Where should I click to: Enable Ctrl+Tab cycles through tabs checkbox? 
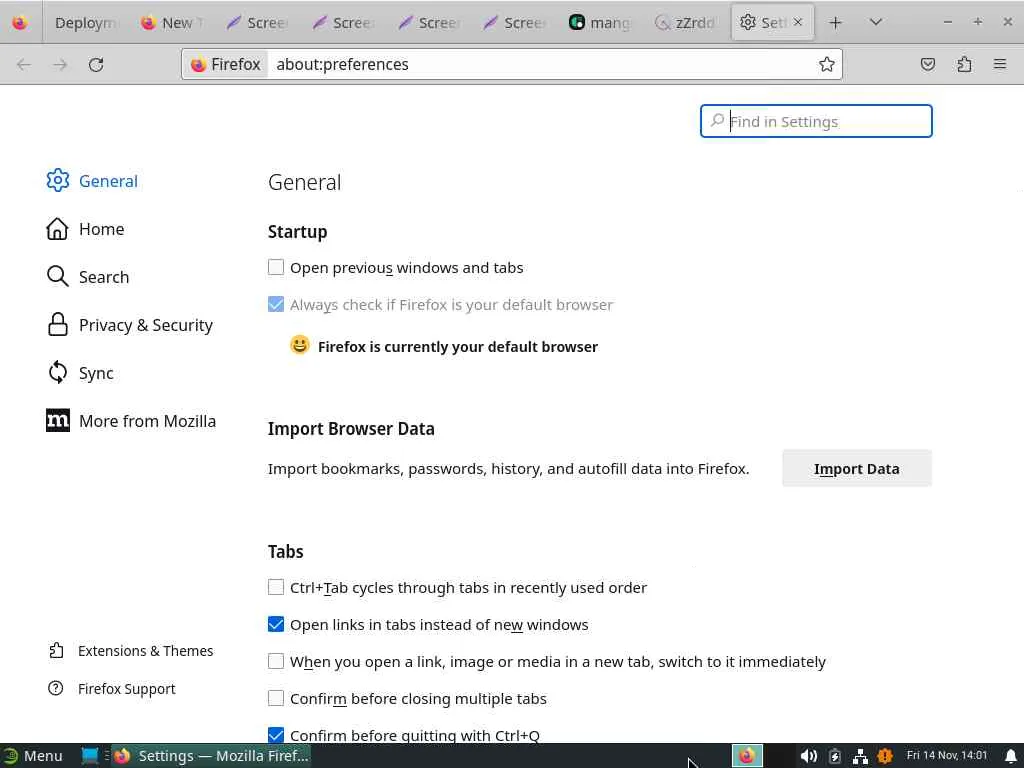276,587
